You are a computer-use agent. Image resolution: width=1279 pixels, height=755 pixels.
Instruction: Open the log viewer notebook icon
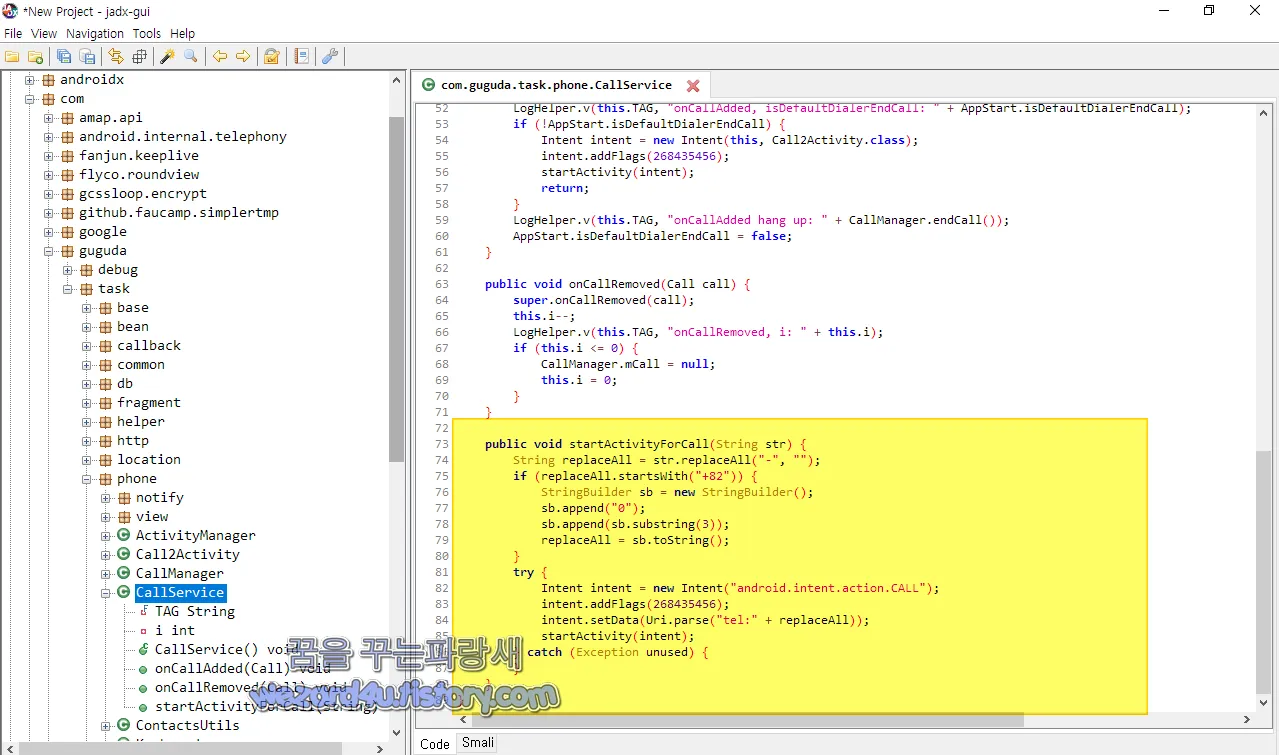point(301,56)
